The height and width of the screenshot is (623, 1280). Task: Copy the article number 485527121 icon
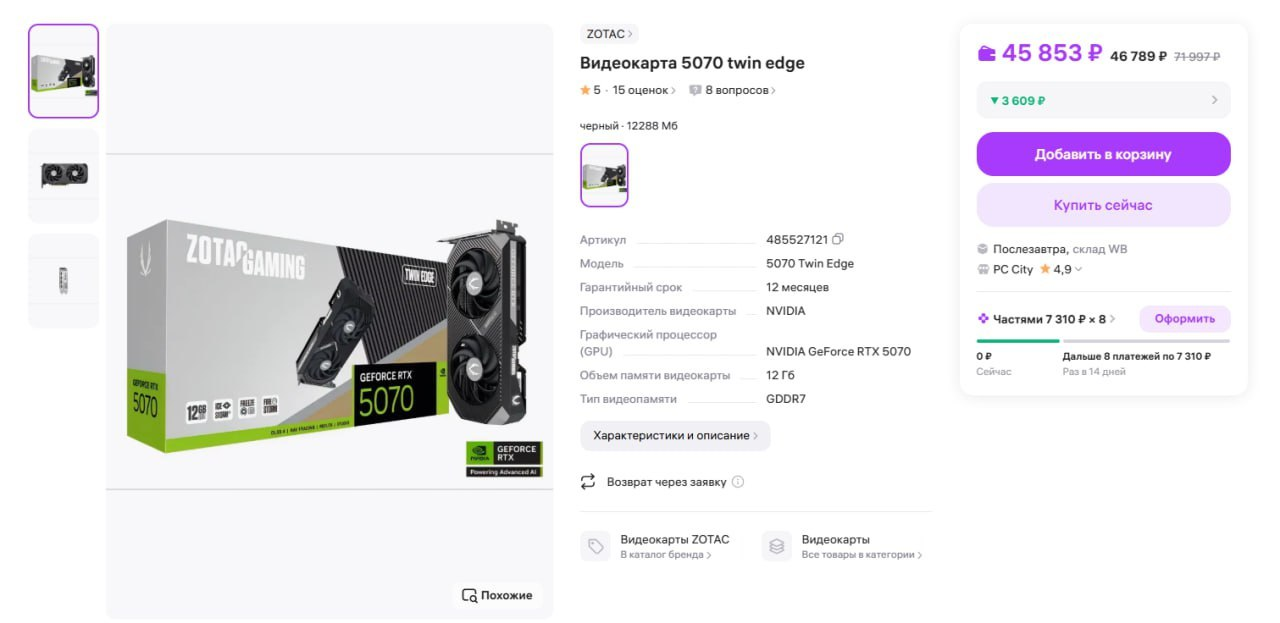coord(838,239)
